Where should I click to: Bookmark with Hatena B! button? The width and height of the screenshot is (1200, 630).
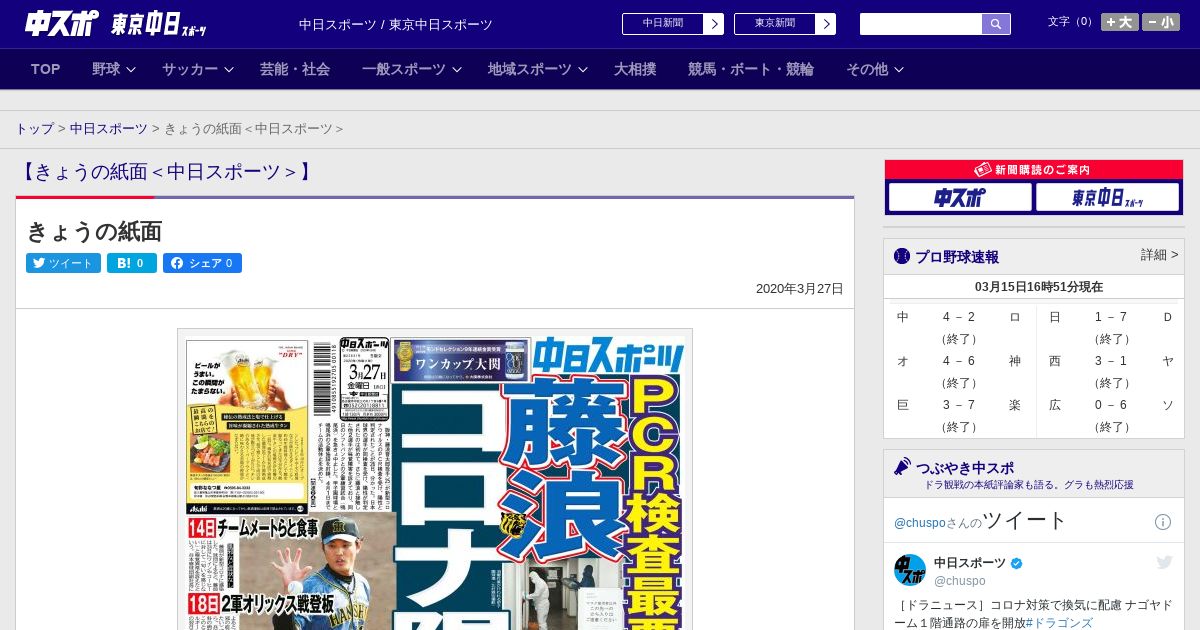point(132,263)
